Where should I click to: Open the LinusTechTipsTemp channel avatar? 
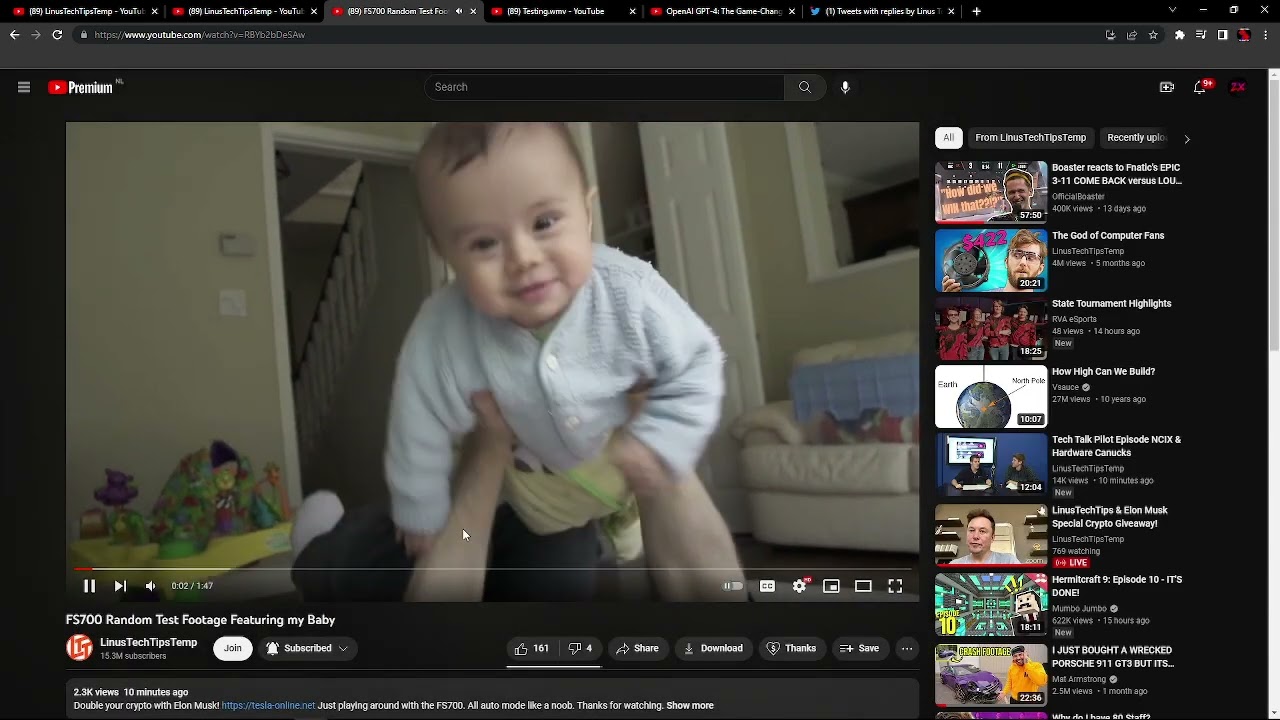click(x=79, y=648)
